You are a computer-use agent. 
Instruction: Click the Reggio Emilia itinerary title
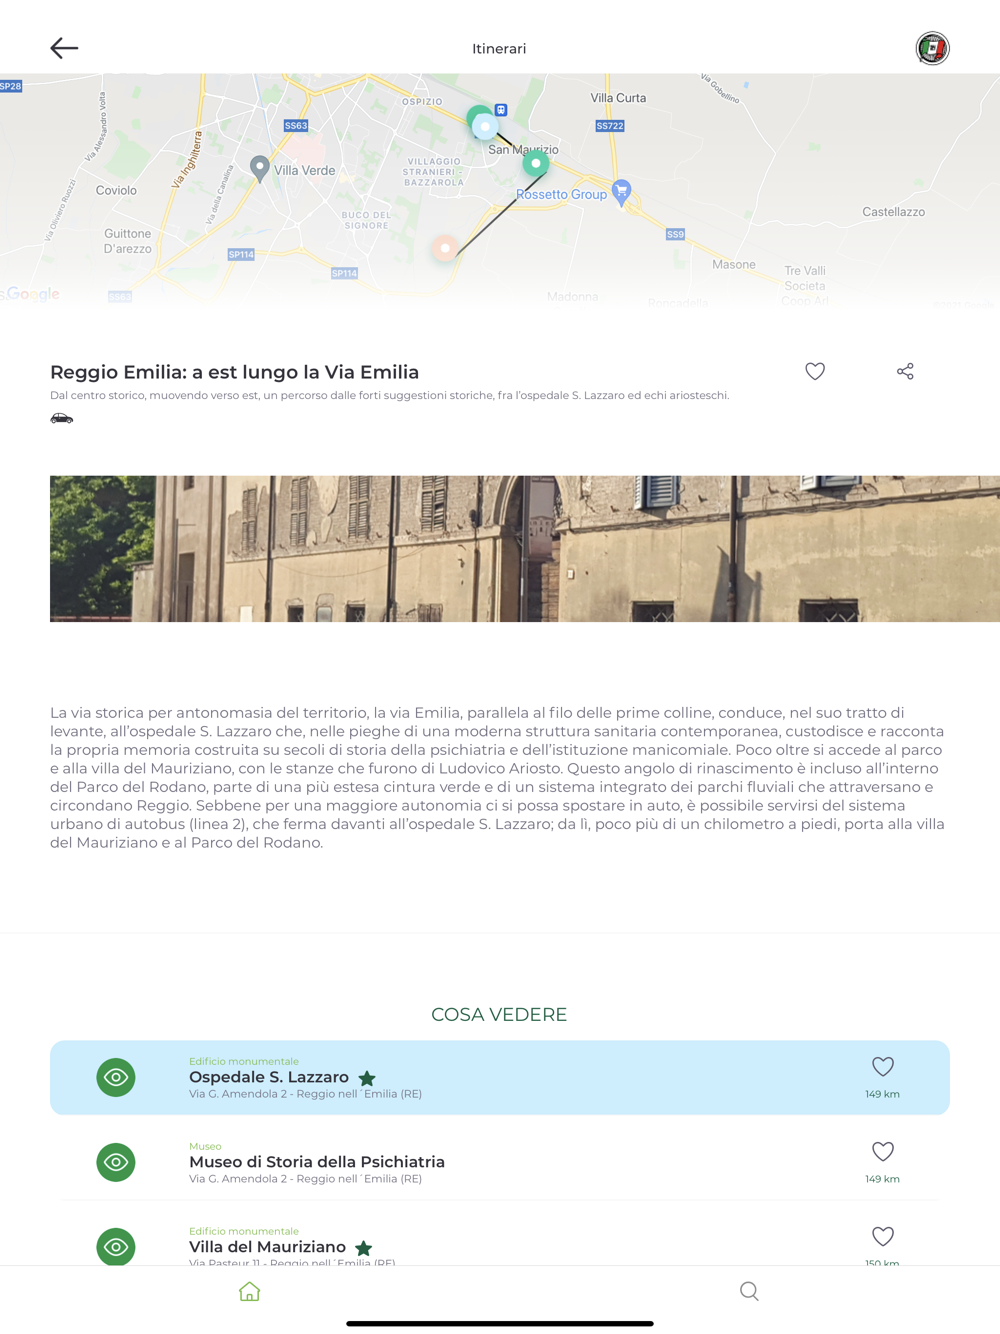pos(234,372)
